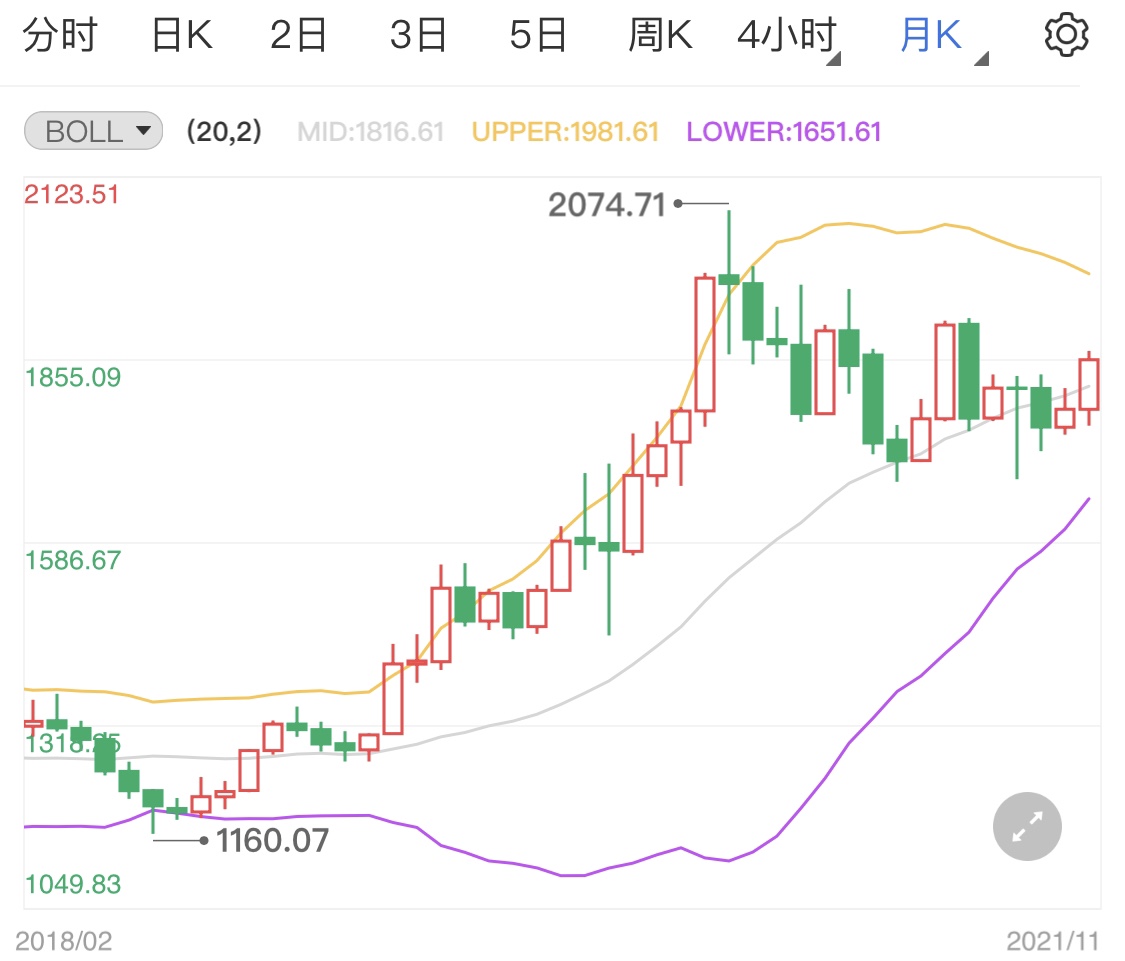Viewport: 1125px width, 961px height.
Task: Click the 1855.09 axis label
Action: click(73, 378)
